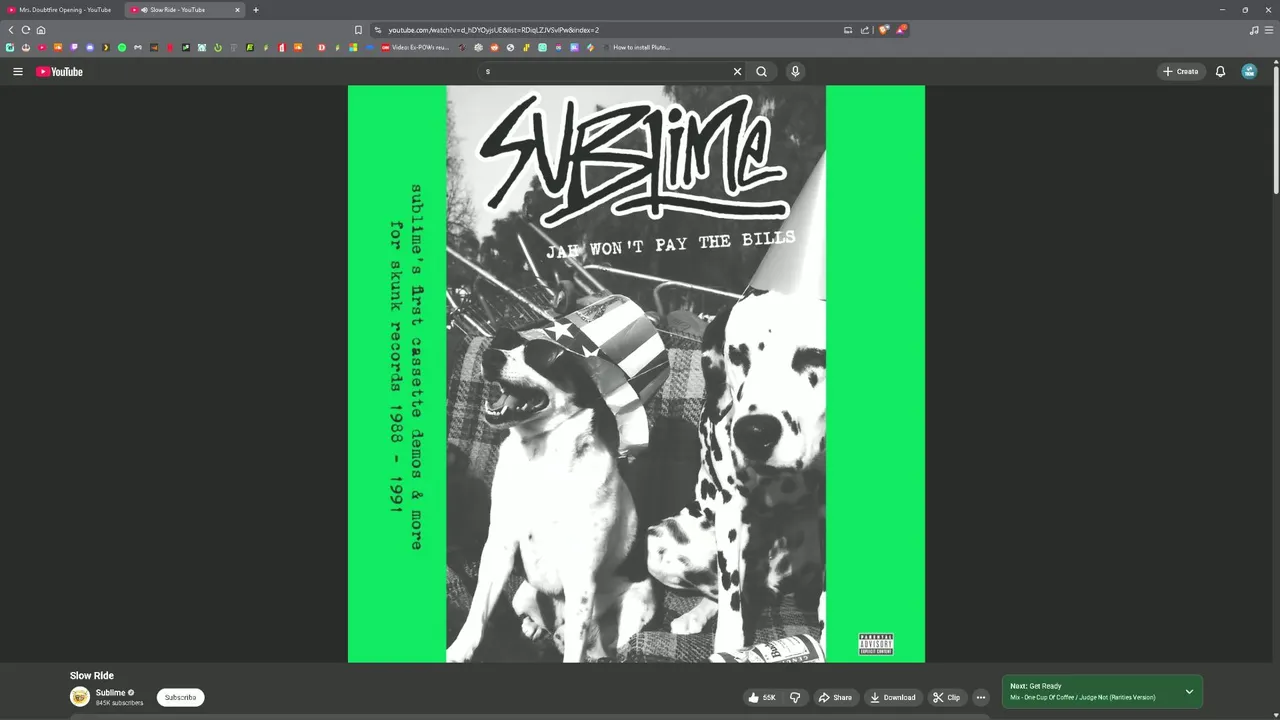The width and height of the screenshot is (1280, 720).
Task: Open the browser main menu
Action: (x=1270, y=30)
